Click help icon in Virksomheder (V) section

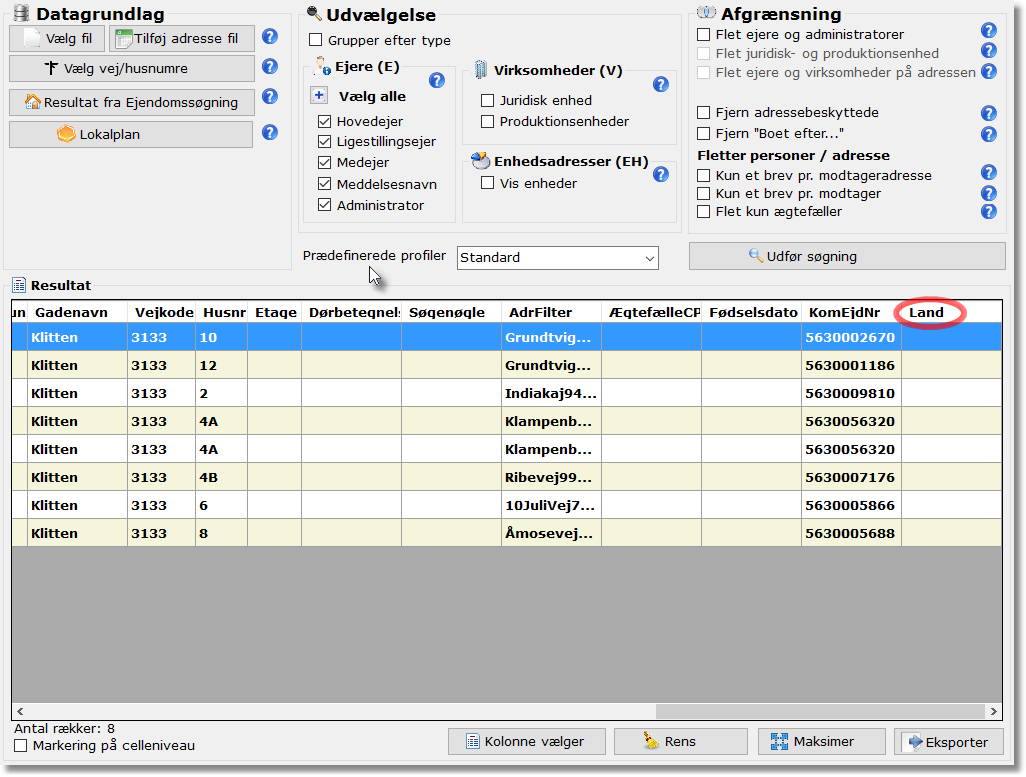pyautogui.click(x=661, y=85)
